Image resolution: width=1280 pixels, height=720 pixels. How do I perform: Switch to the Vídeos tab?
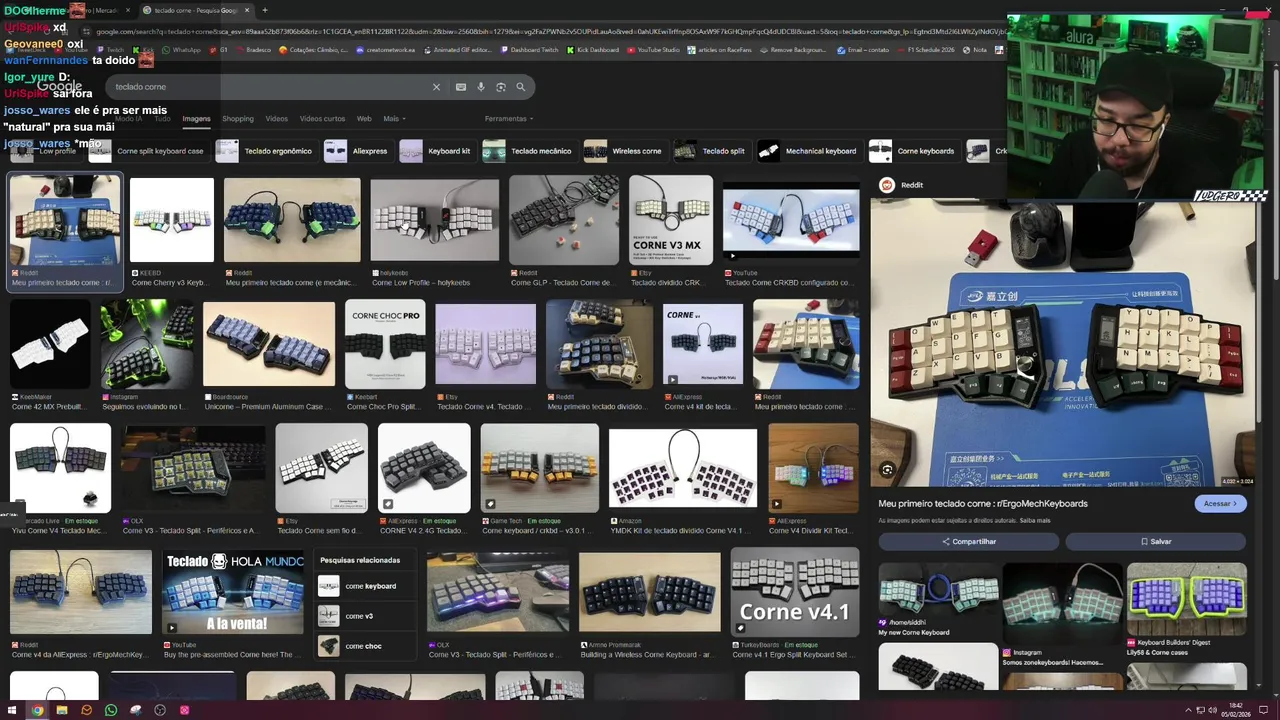(277, 119)
